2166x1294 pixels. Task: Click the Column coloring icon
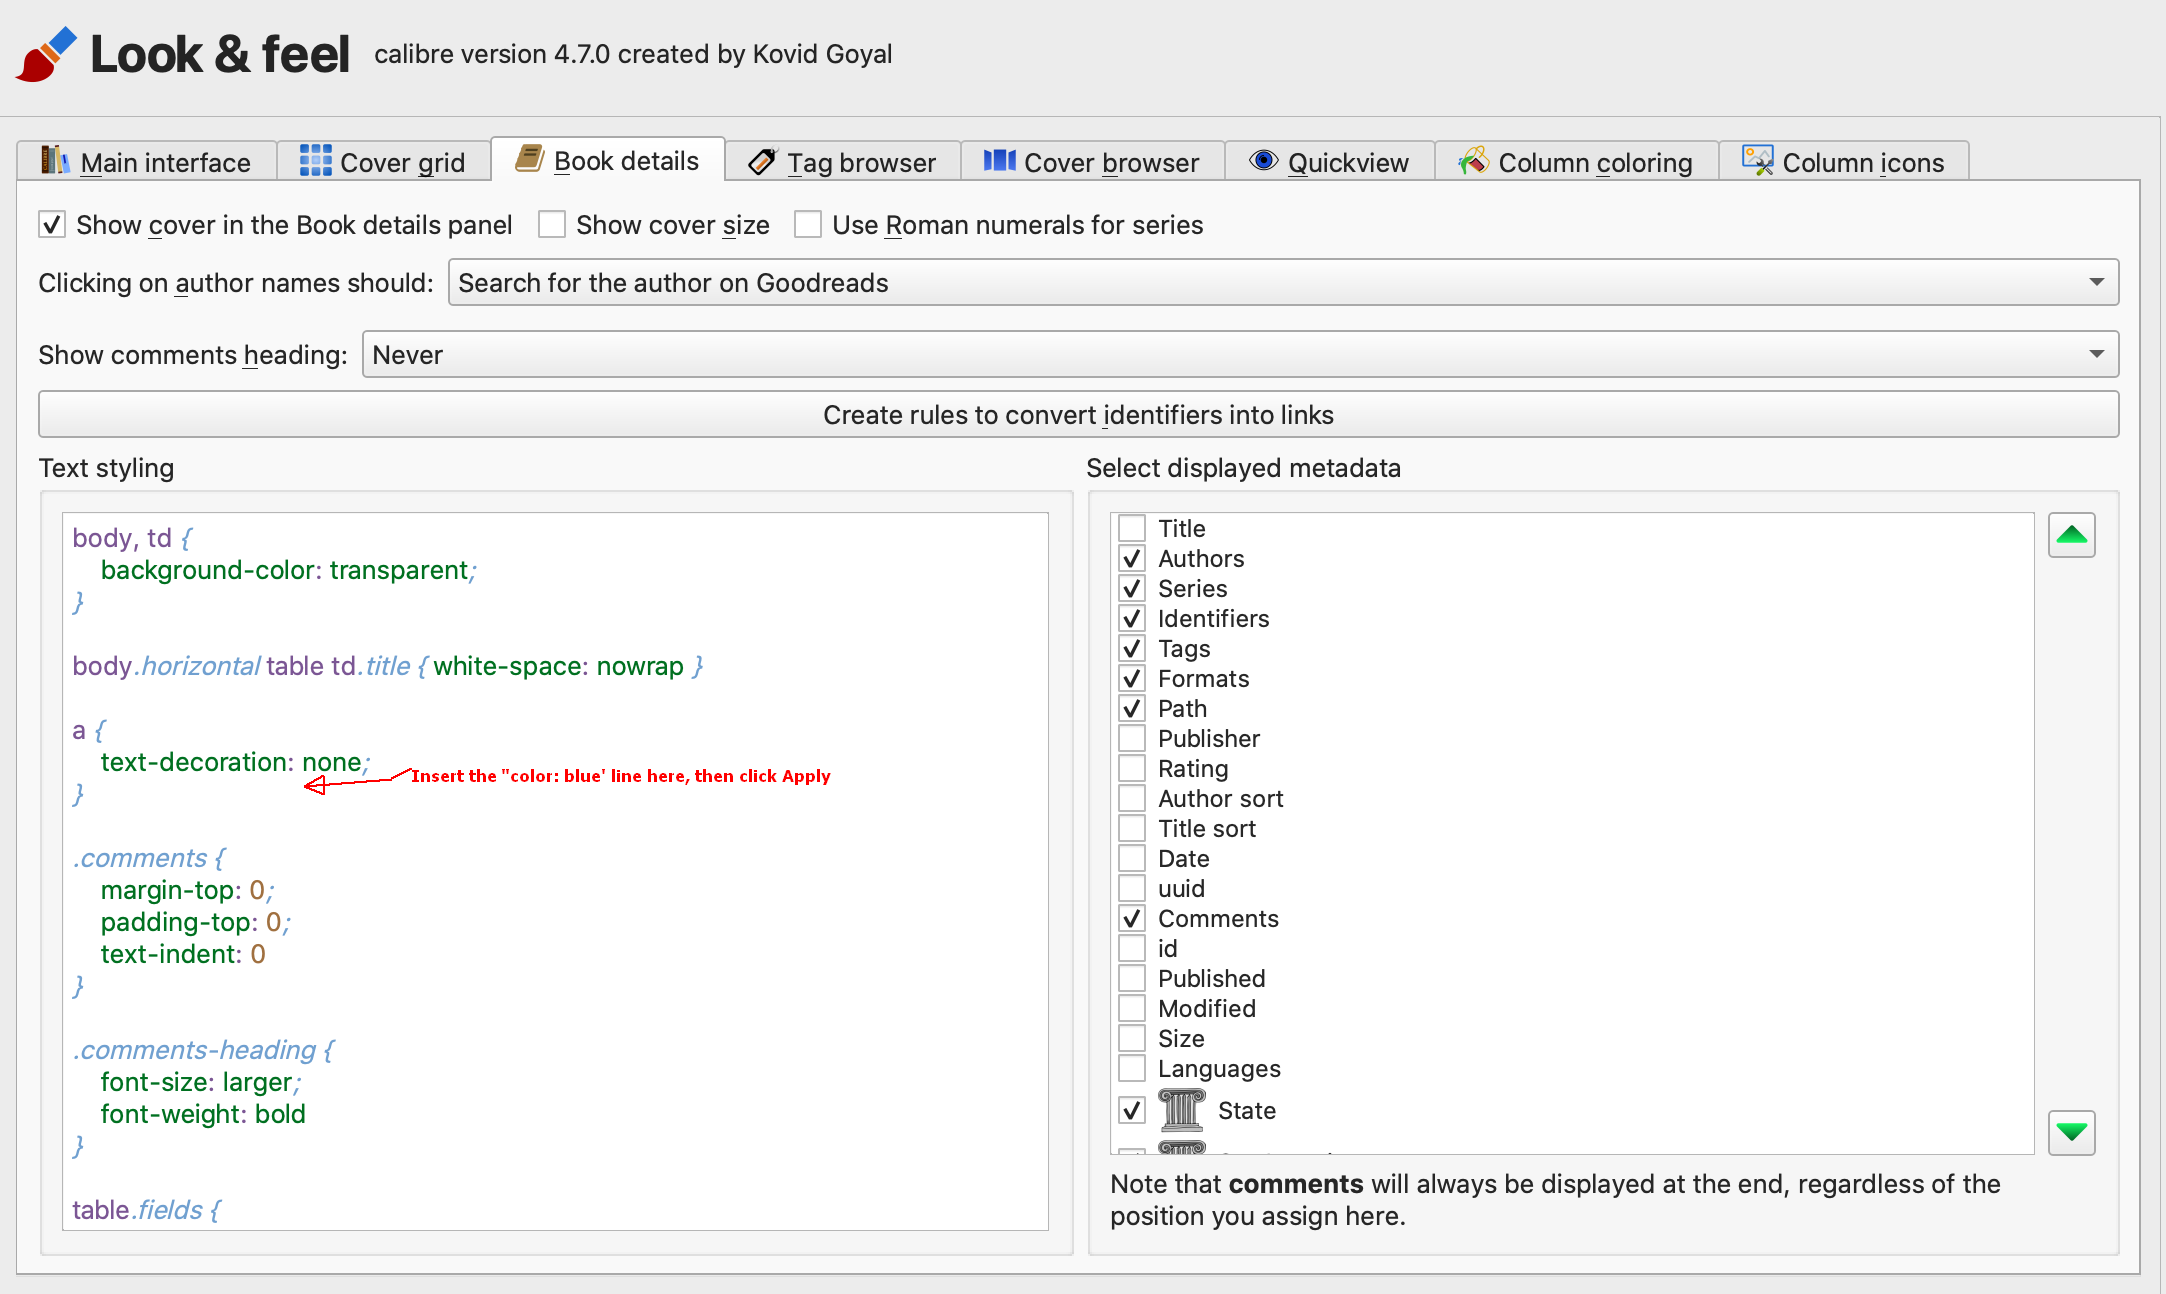[1473, 161]
